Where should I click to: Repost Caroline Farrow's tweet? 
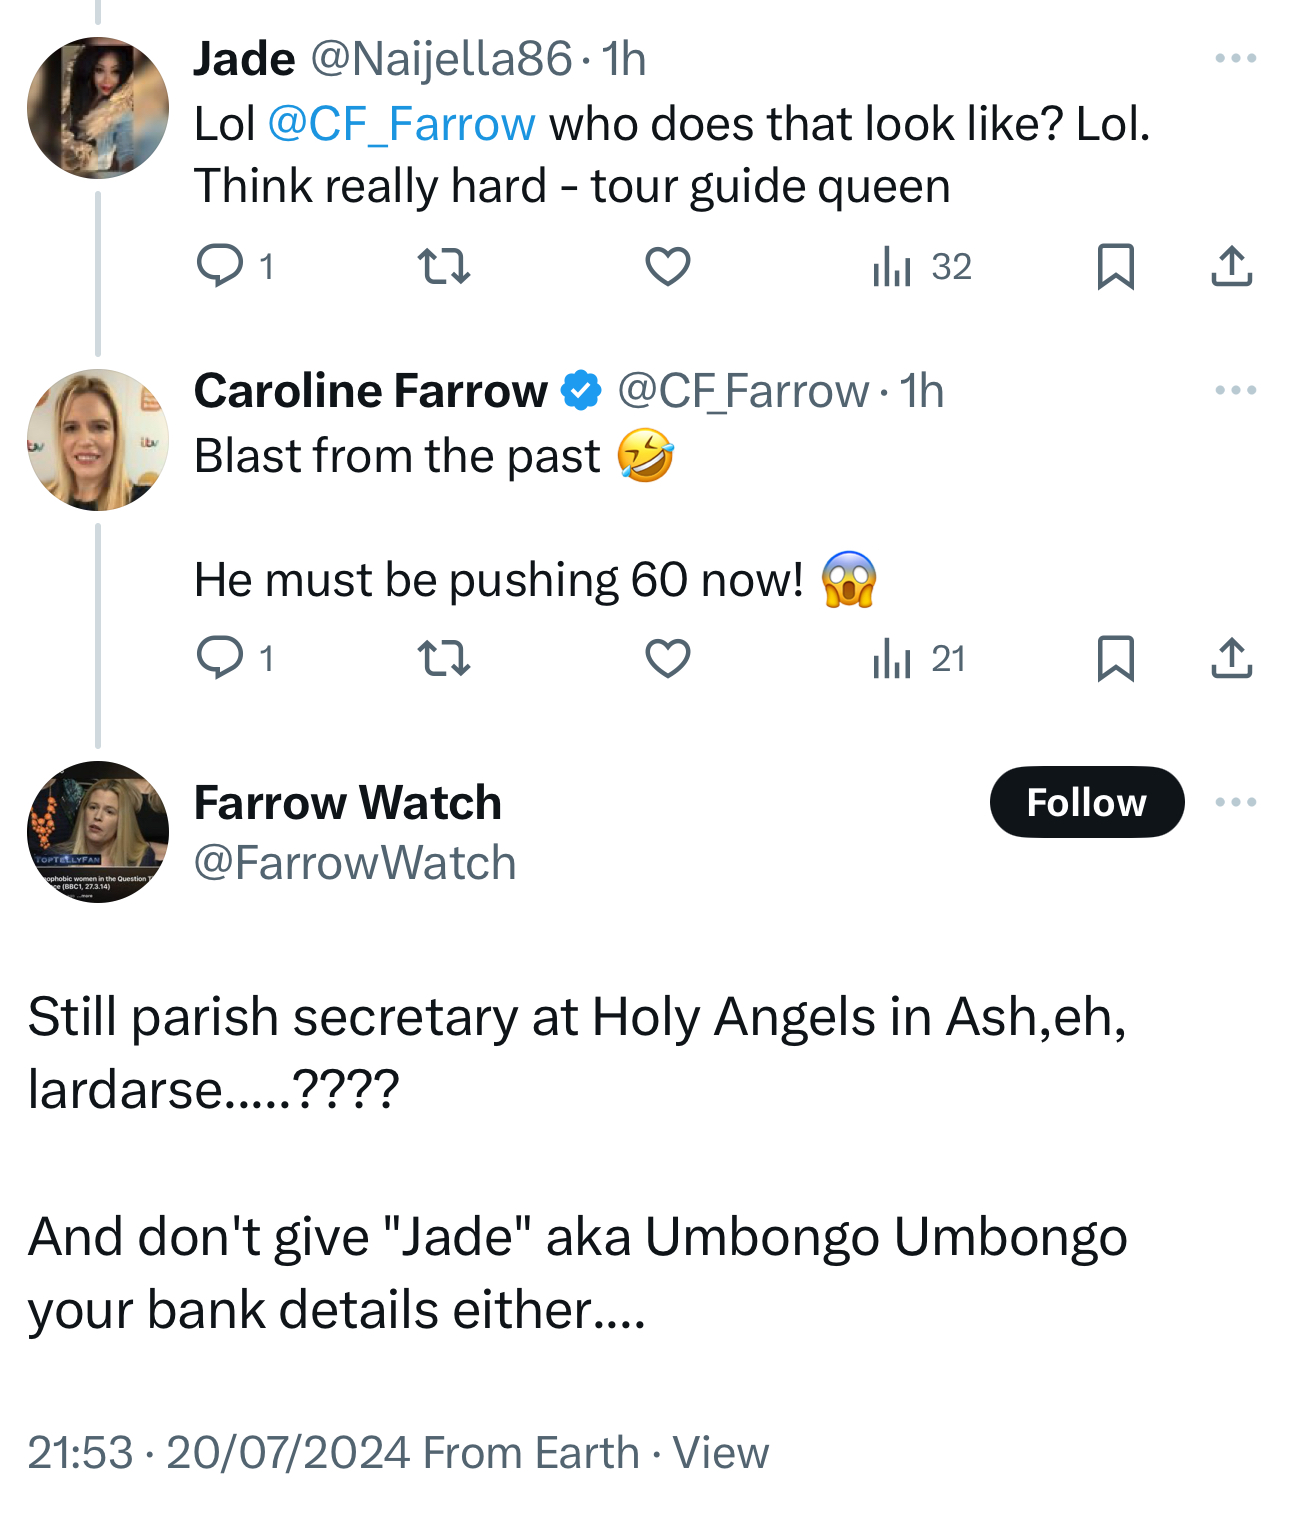(443, 659)
